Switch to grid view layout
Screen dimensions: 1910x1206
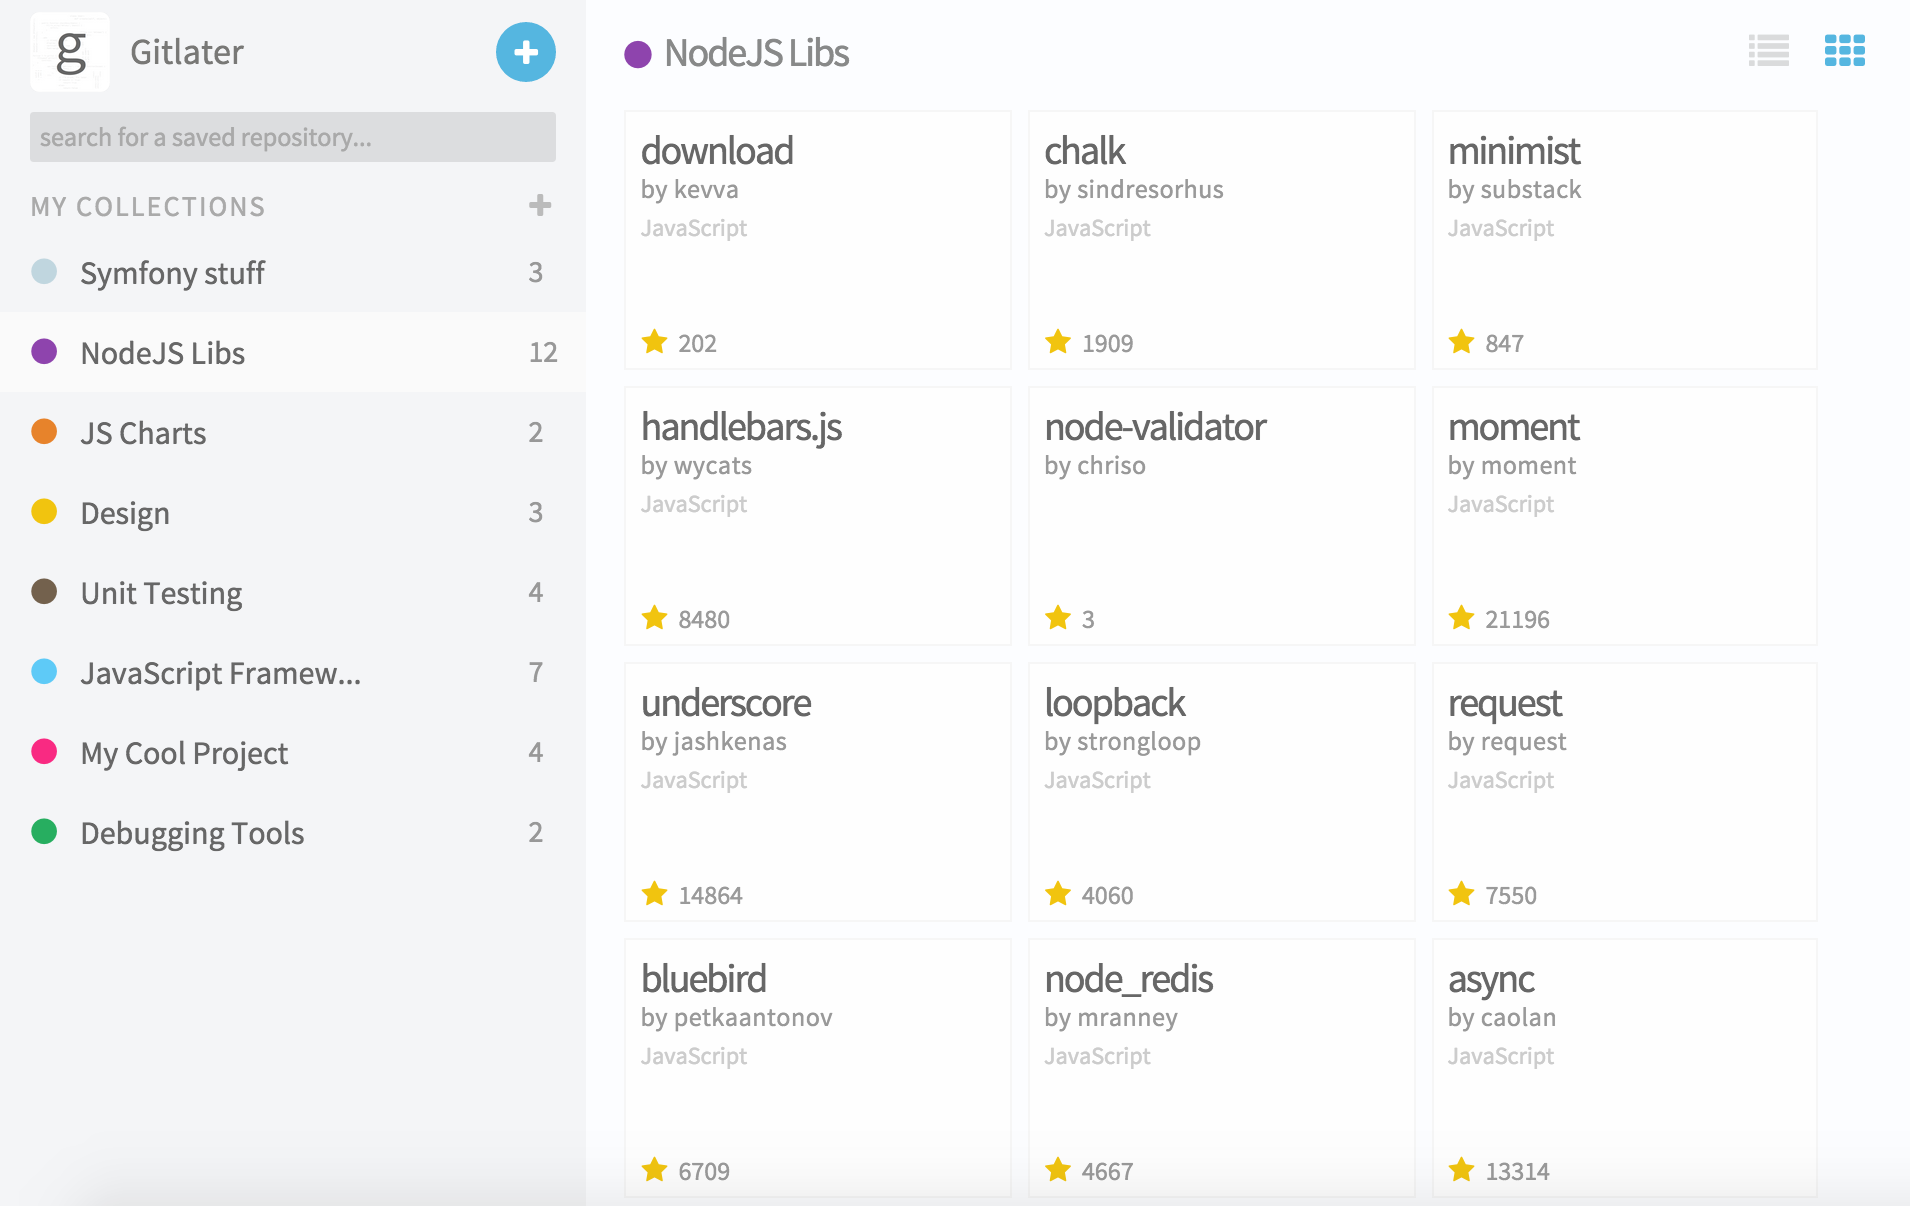click(x=1845, y=50)
